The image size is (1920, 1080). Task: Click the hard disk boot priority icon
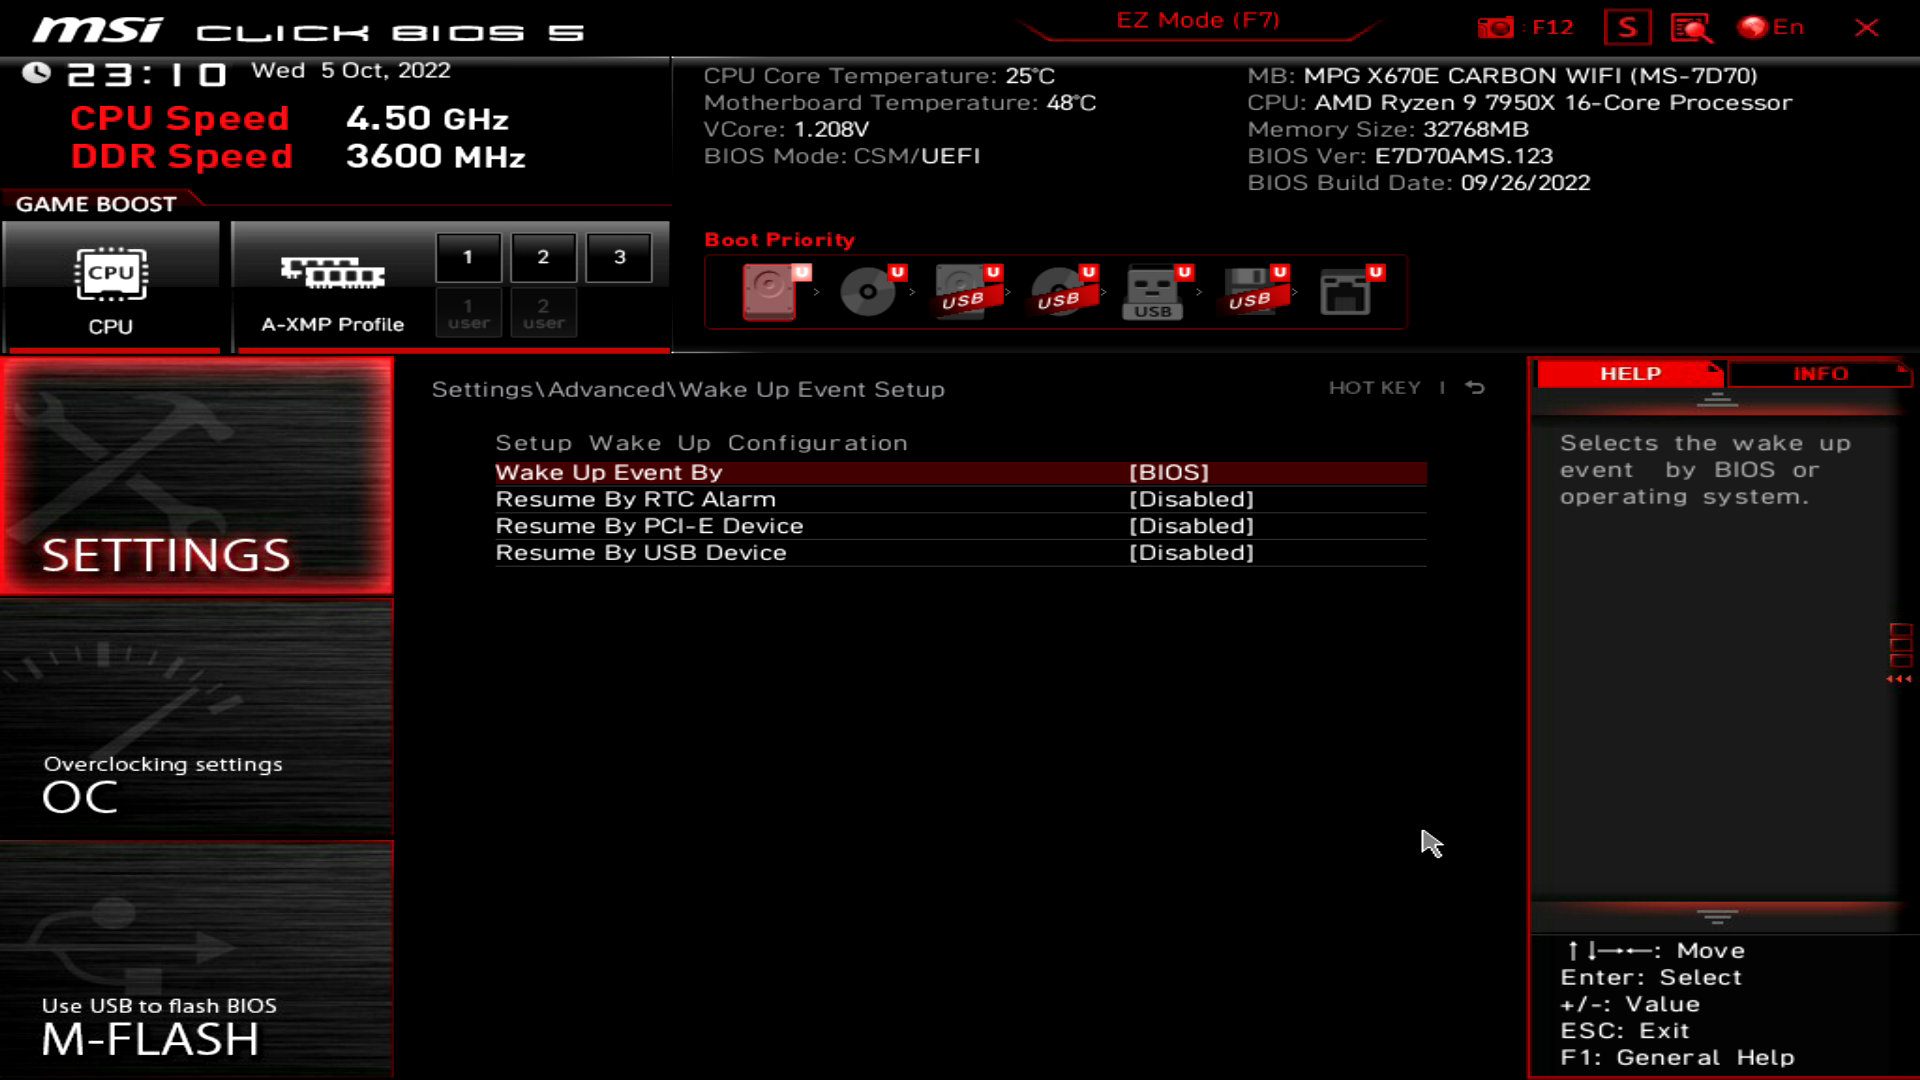[x=769, y=292]
